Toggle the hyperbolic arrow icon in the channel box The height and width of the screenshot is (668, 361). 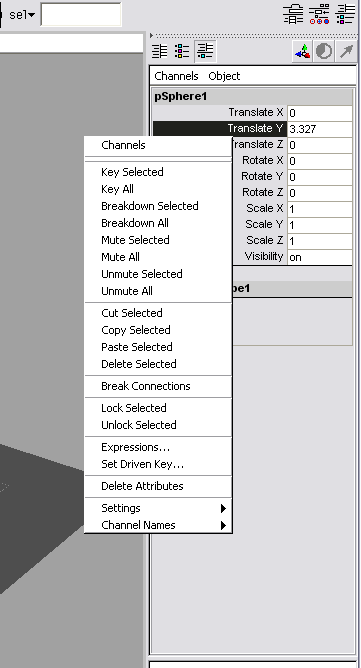[x=347, y=52]
